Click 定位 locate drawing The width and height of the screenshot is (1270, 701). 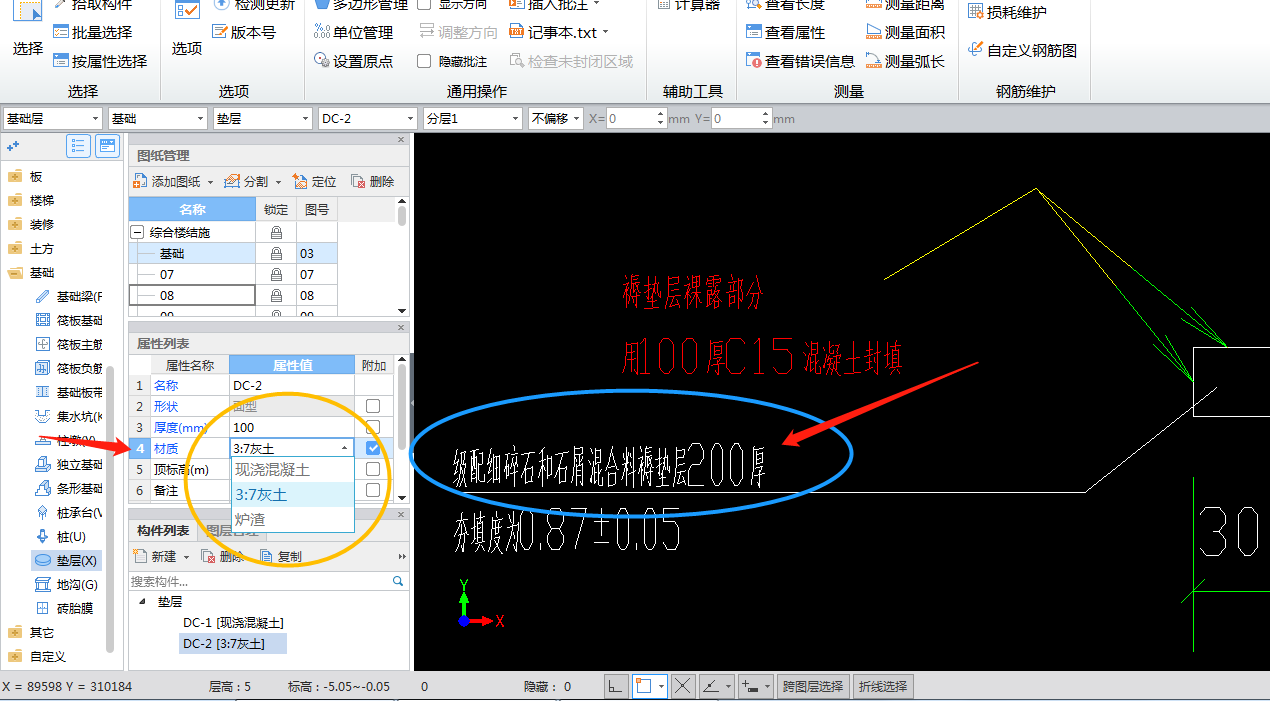[x=314, y=181]
